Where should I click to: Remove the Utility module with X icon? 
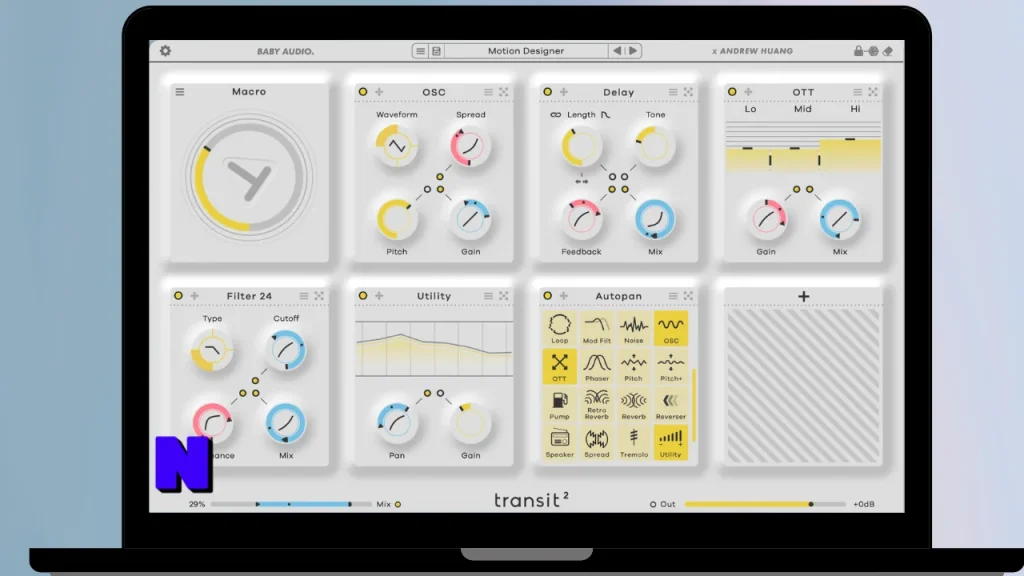tap(504, 296)
